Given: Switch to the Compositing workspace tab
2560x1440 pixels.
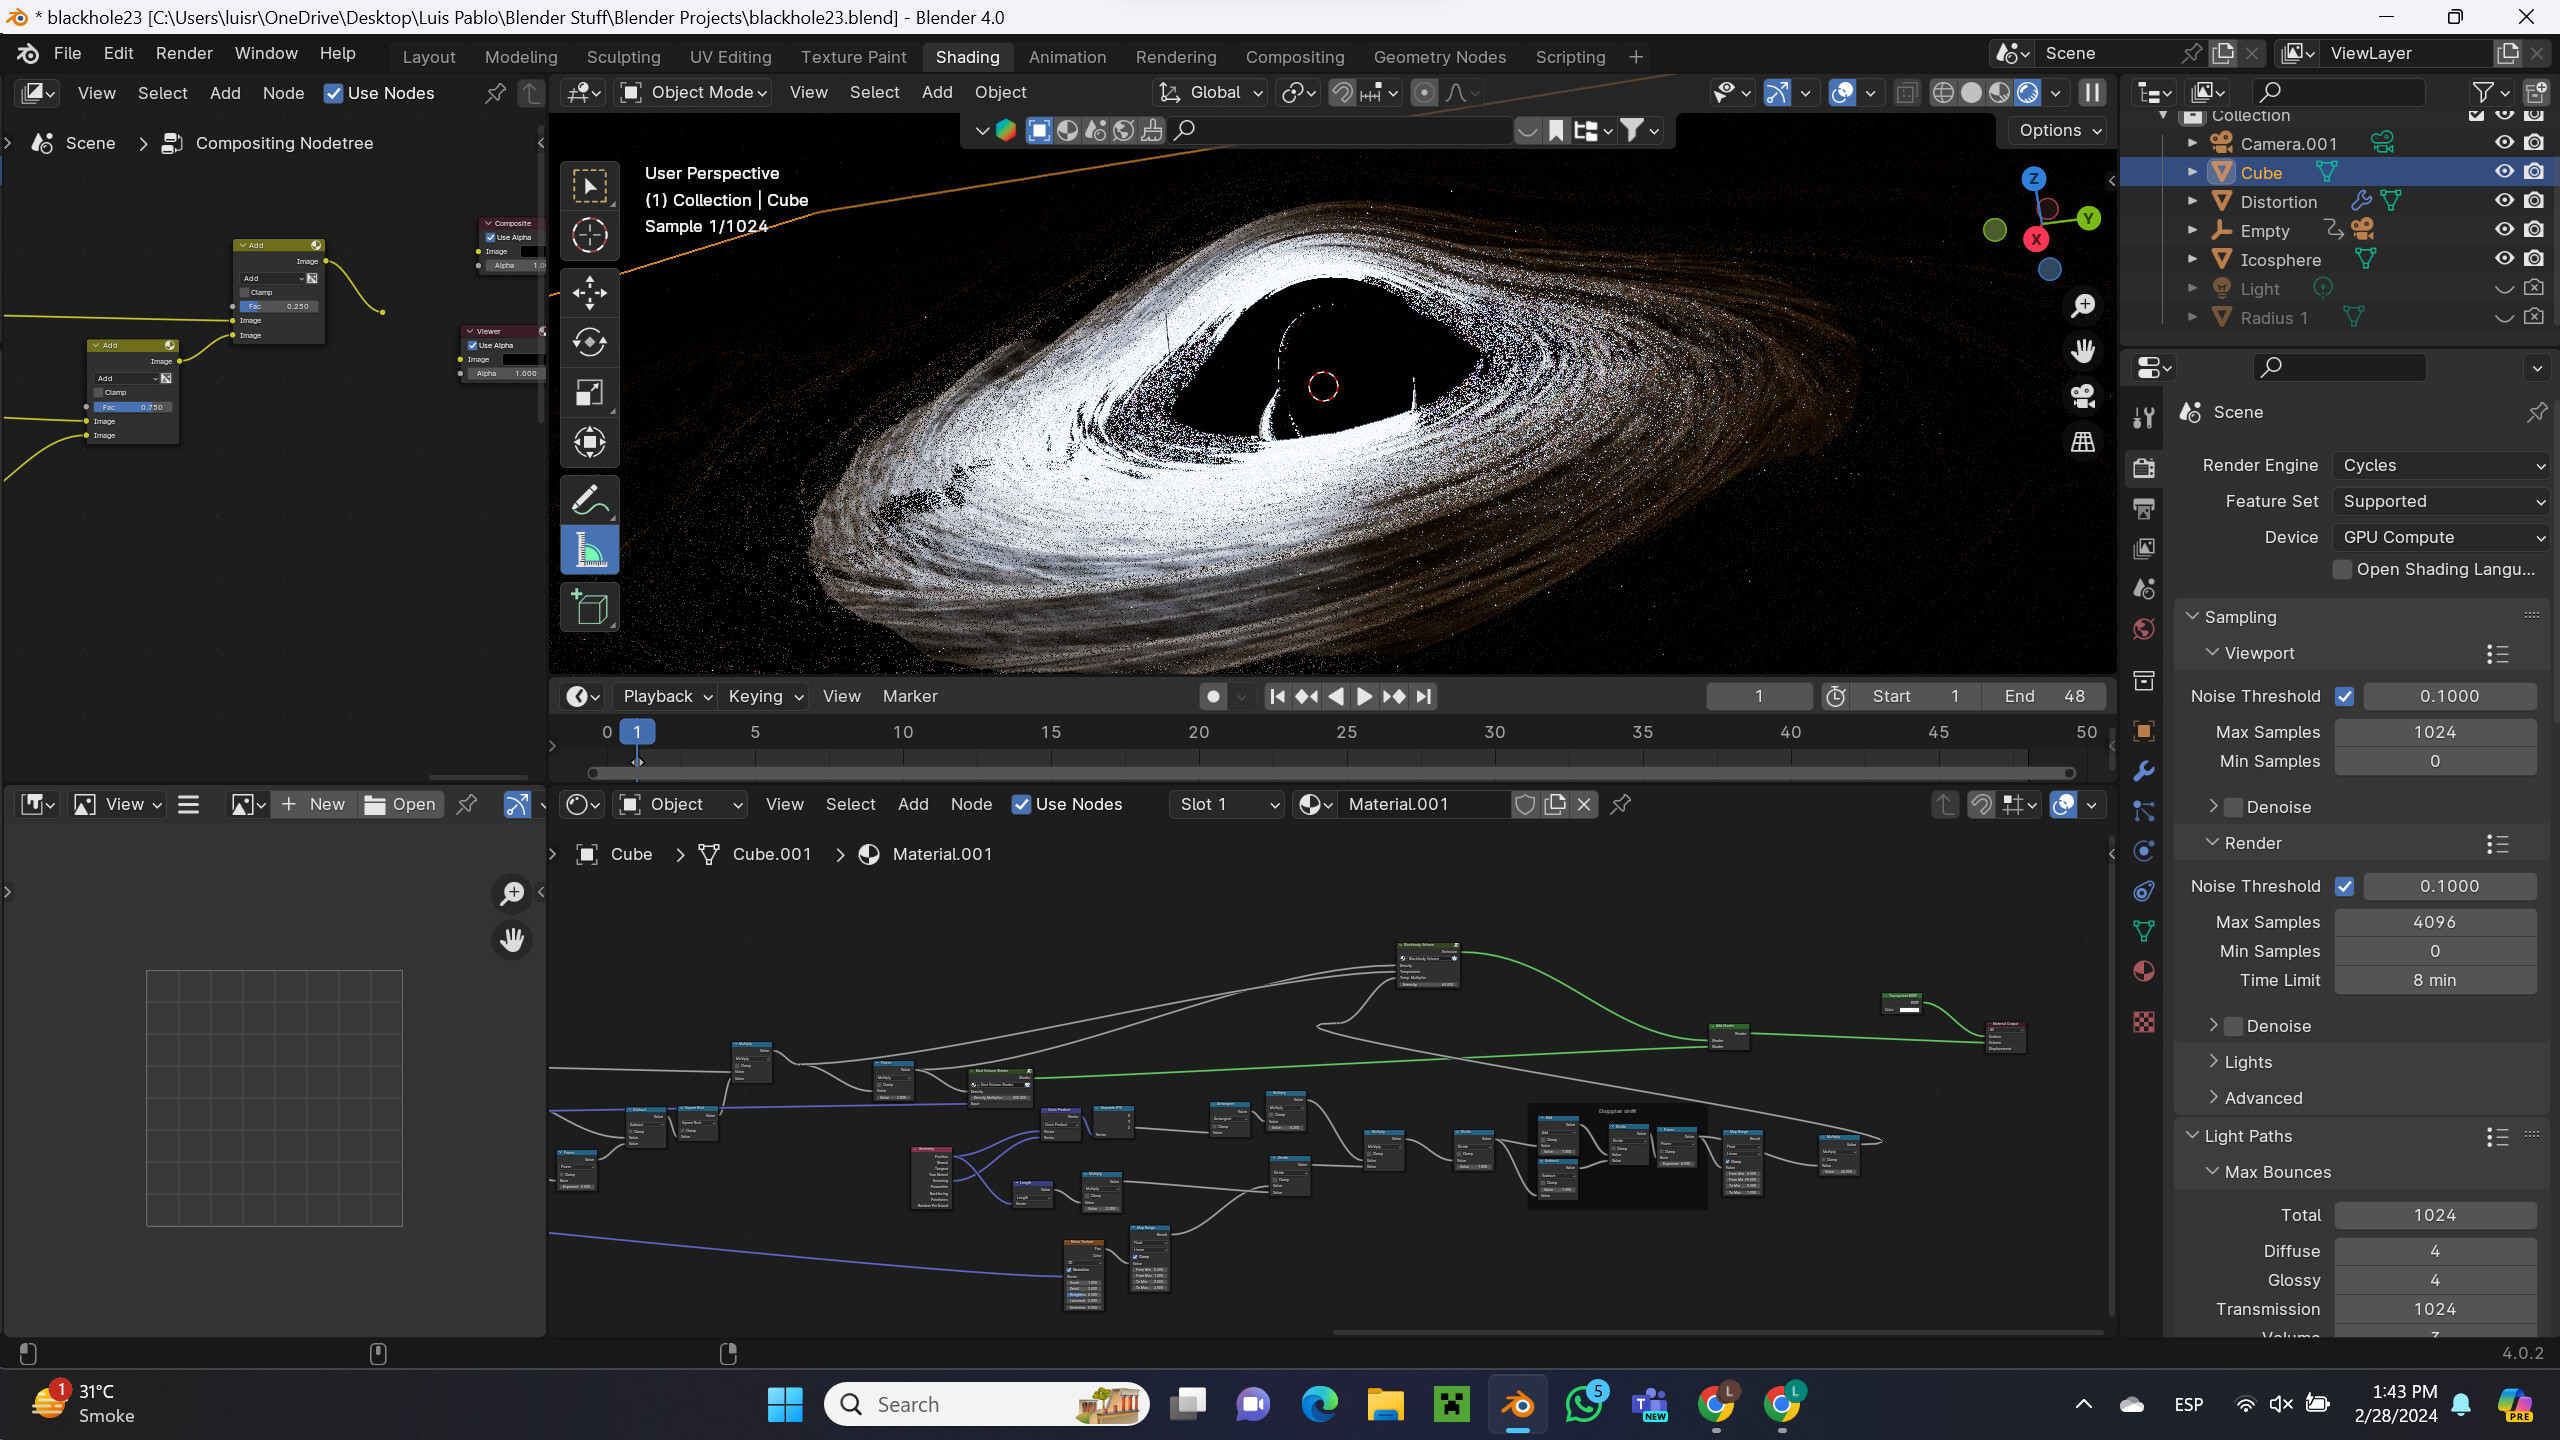Looking at the screenshot, I should (1294, 56).
